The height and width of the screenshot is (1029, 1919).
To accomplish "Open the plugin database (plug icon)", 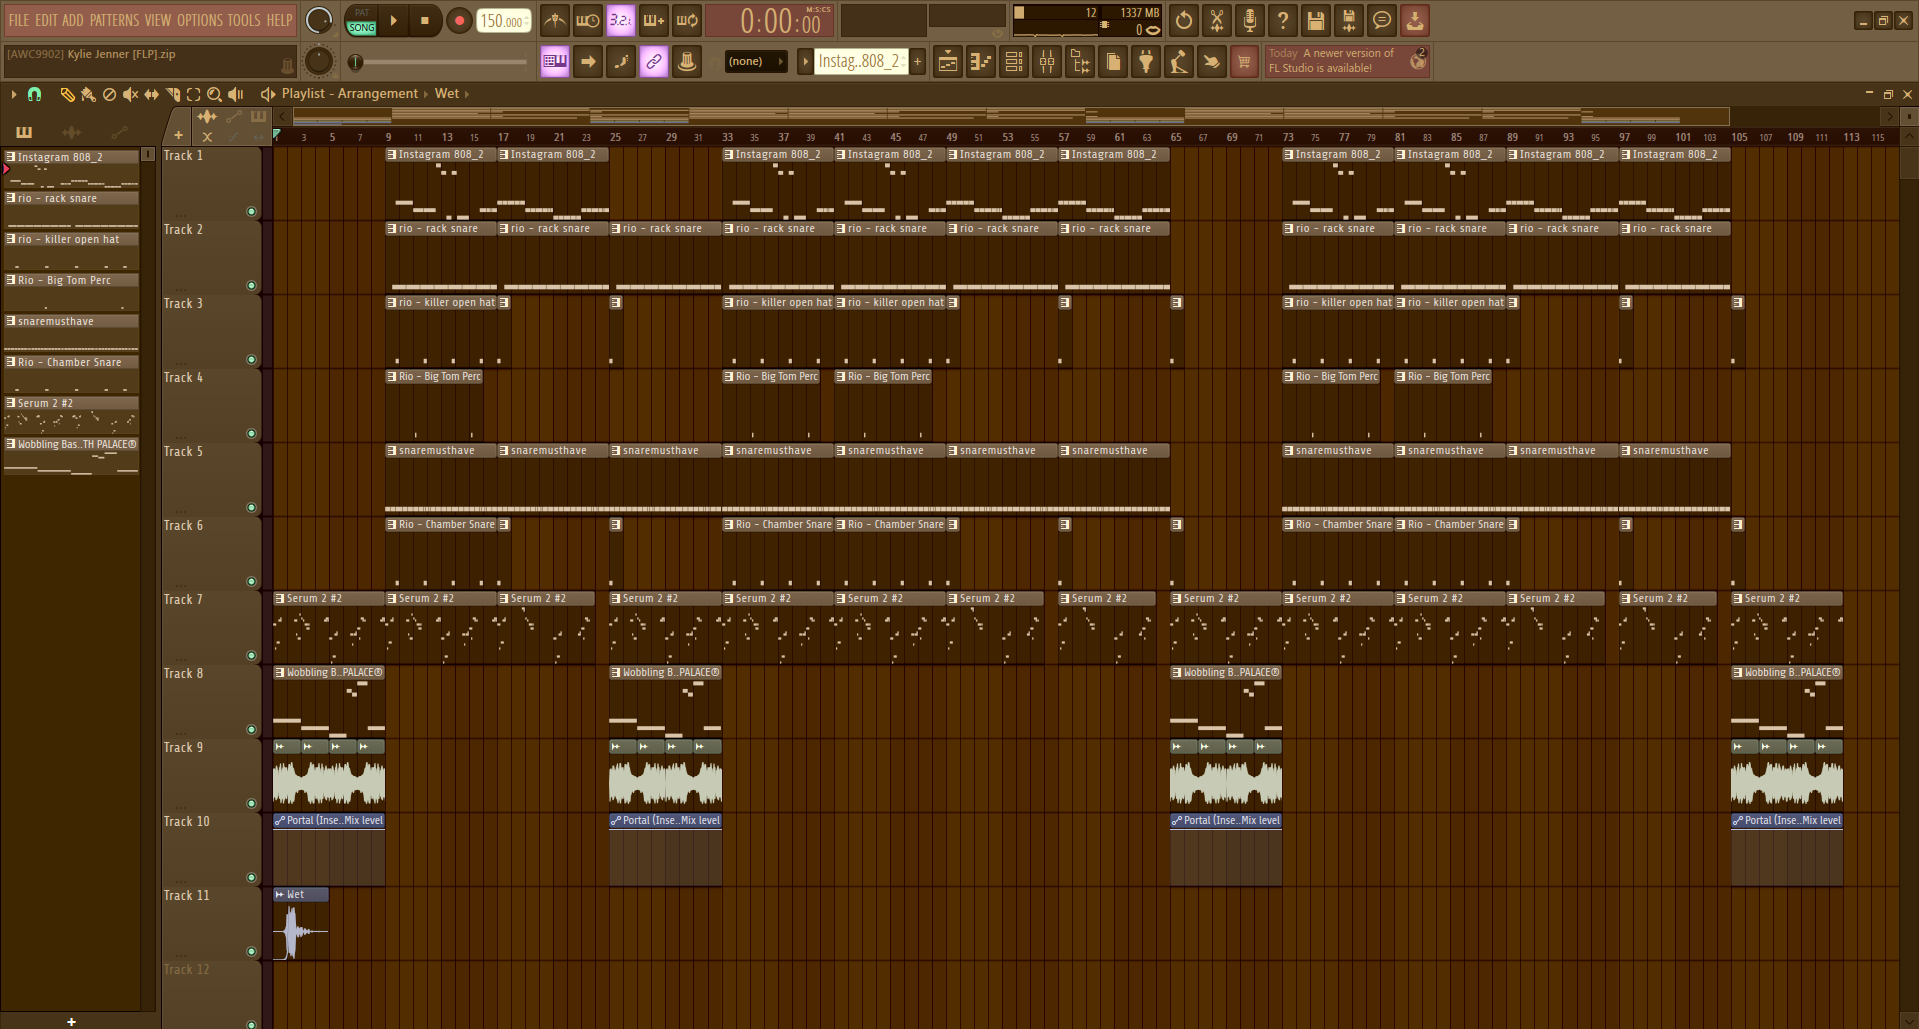I will [x=1146, y=62].
